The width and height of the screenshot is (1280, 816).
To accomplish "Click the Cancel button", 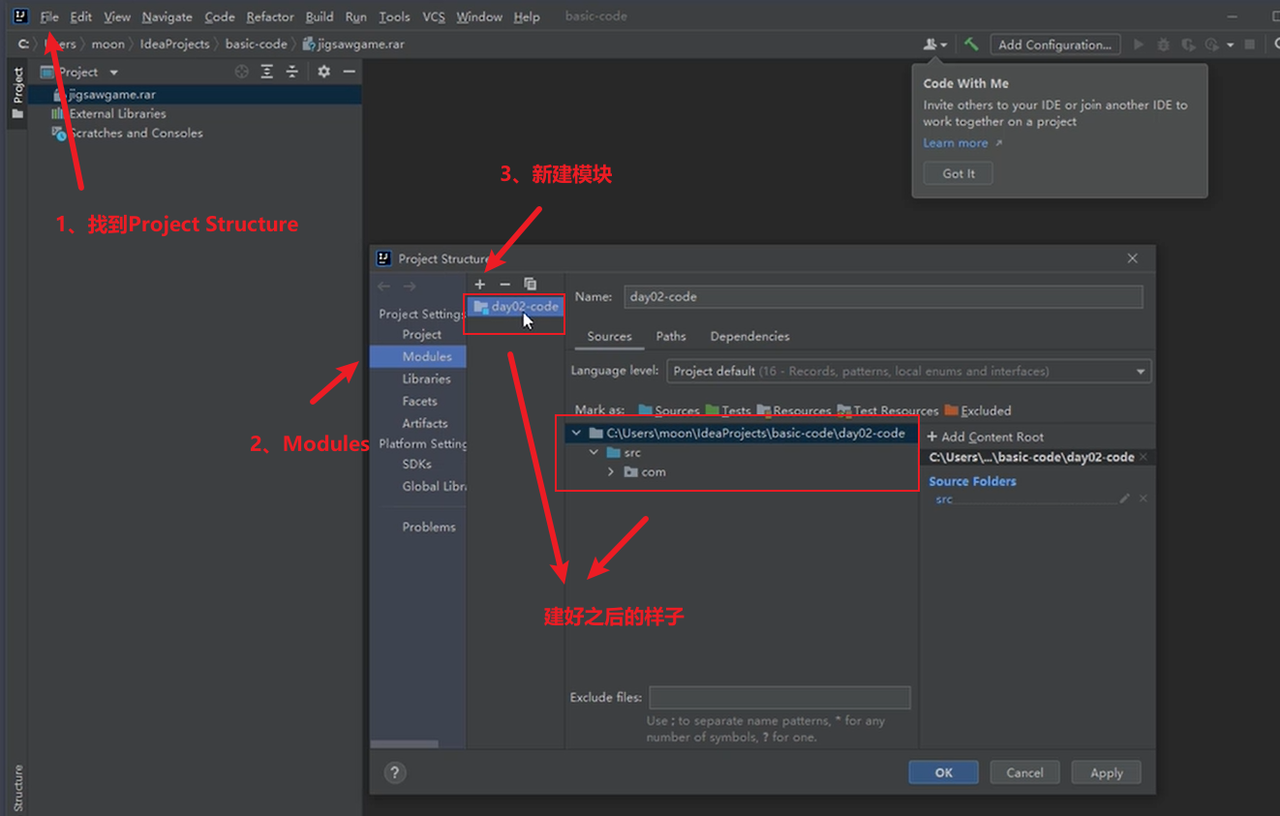I will click(1025, 773).
